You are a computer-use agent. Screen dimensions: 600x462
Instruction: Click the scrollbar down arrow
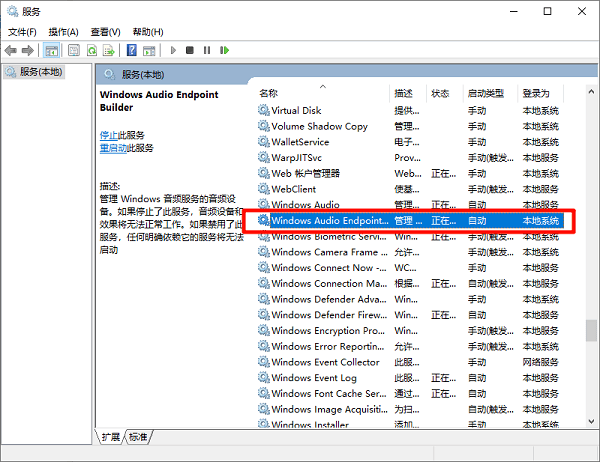point(591,421)
